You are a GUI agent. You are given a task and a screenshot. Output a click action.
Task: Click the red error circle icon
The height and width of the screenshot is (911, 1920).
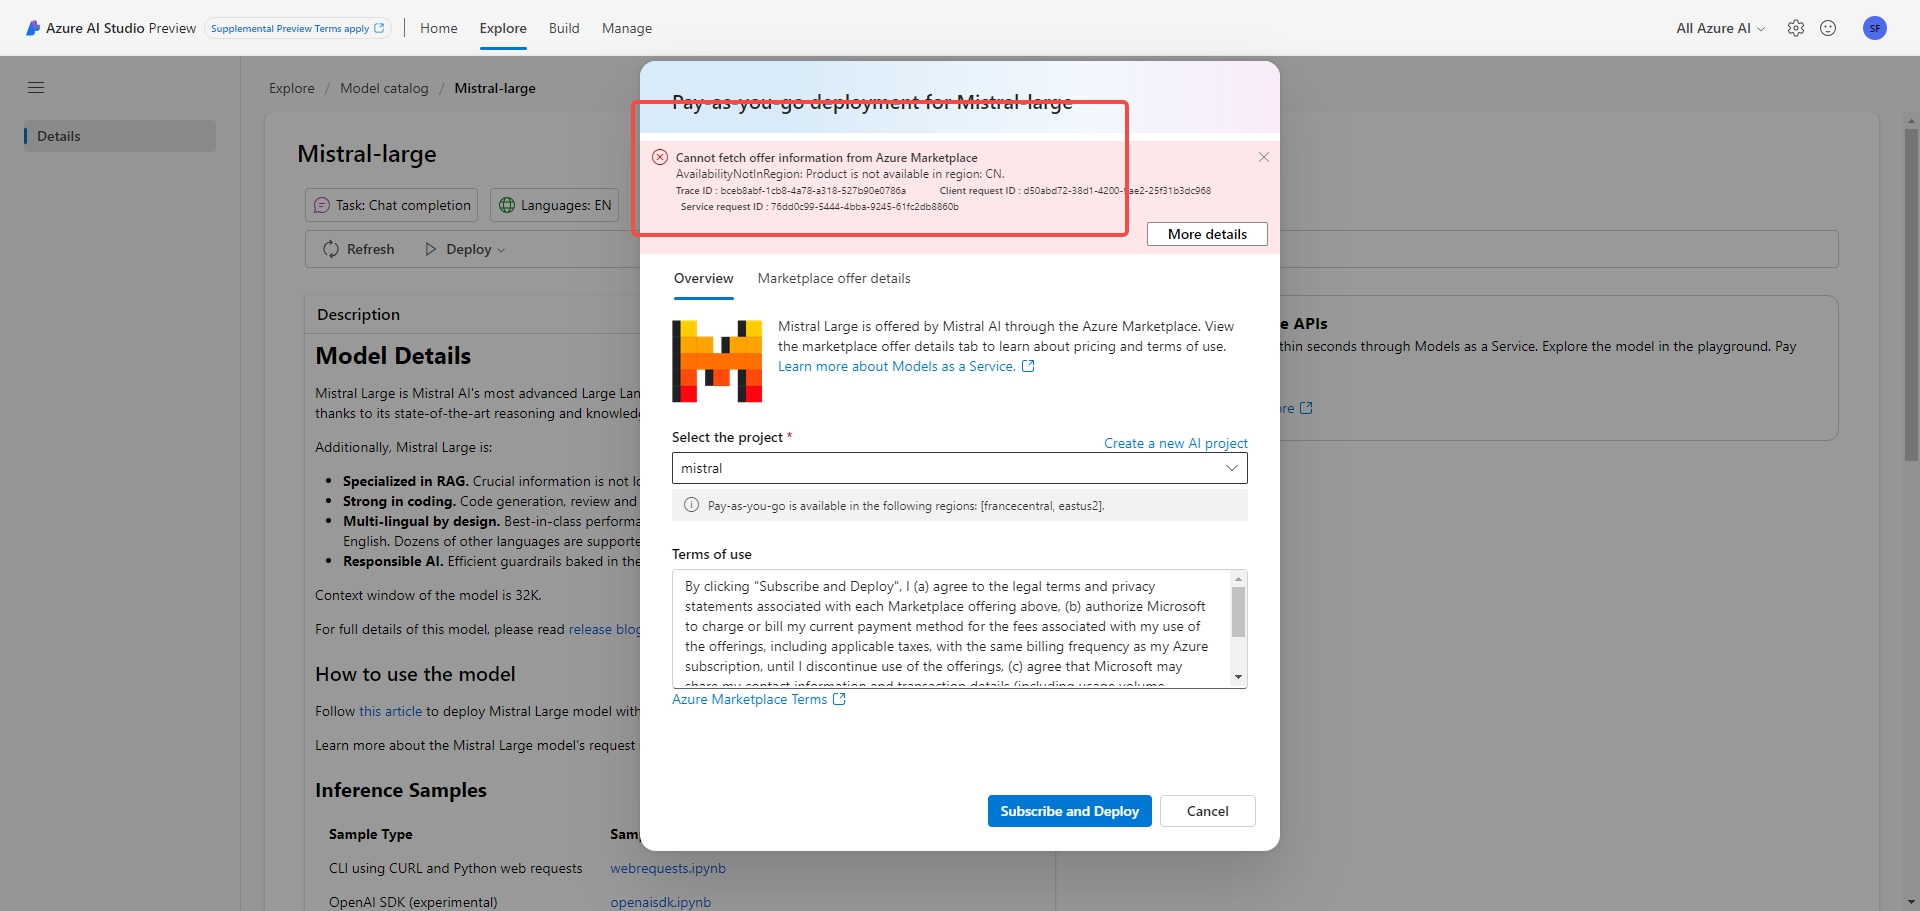660,157
